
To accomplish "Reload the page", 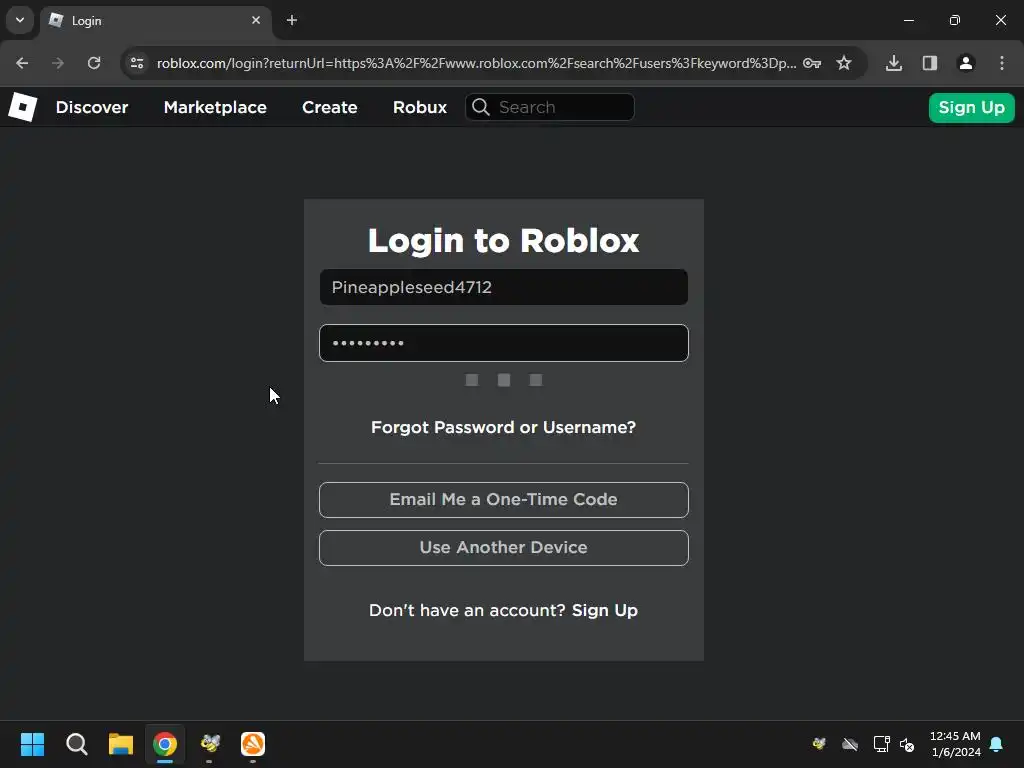I will tap(94, 63).
